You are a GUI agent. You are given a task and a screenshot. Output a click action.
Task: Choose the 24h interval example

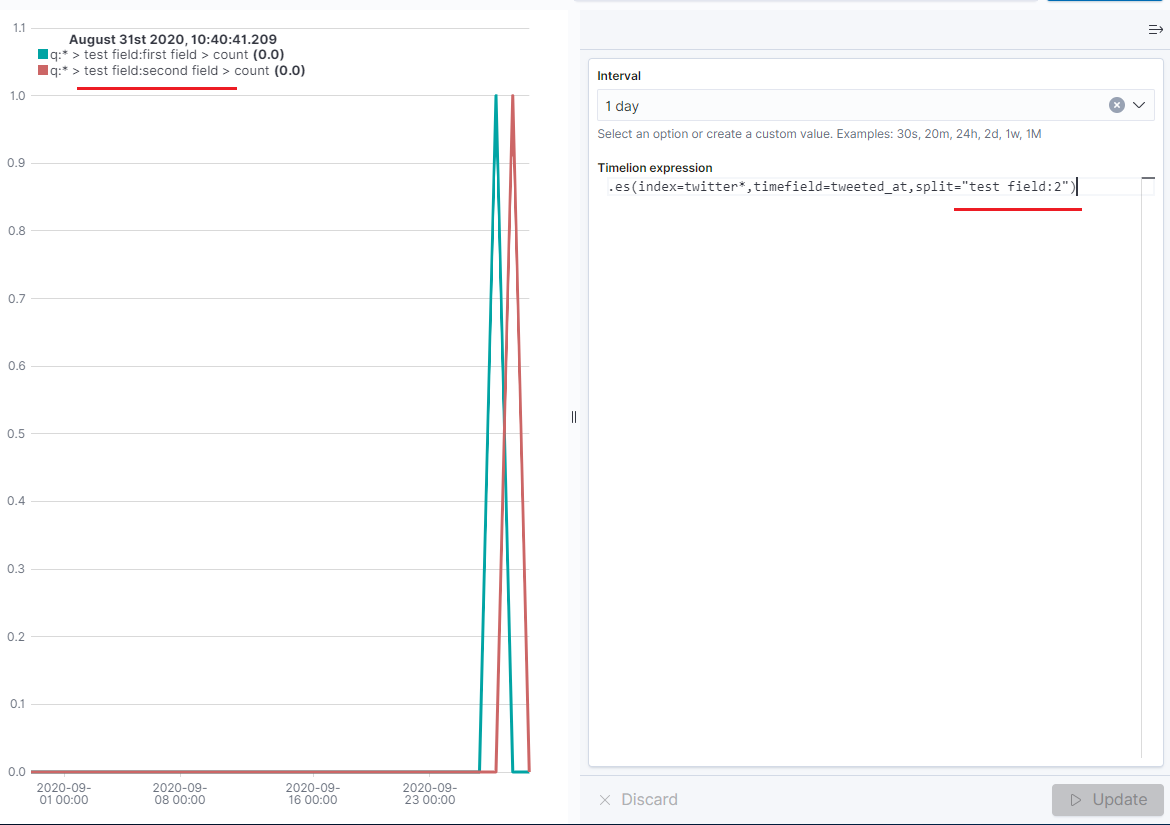pyautogui.click(x=967, y=133)
